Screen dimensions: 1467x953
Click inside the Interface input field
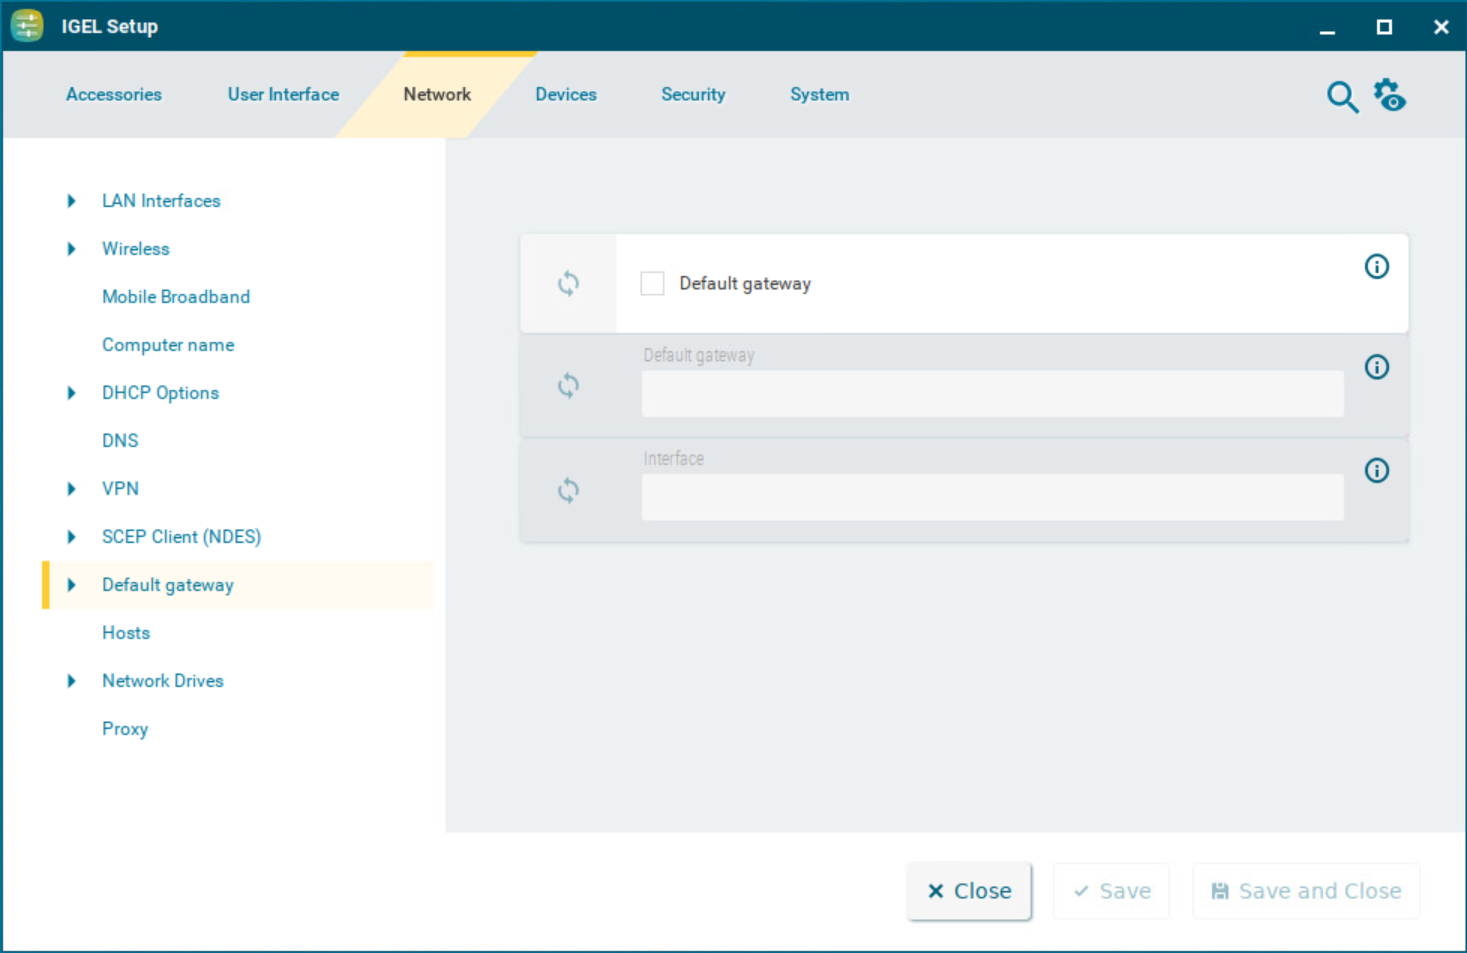tap(991, 497)
